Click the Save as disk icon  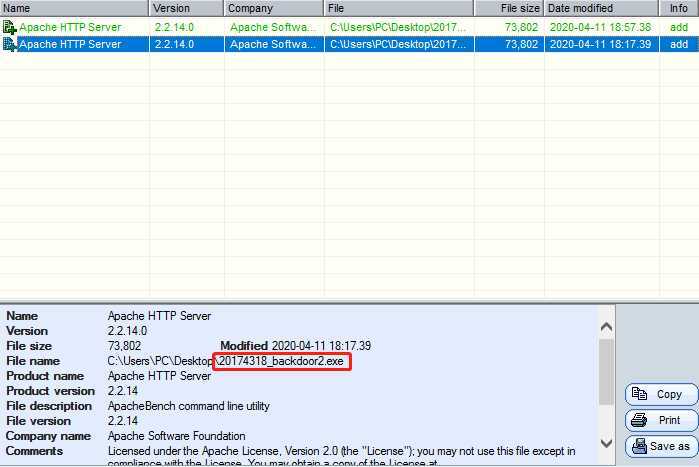[x=639, y=446]
